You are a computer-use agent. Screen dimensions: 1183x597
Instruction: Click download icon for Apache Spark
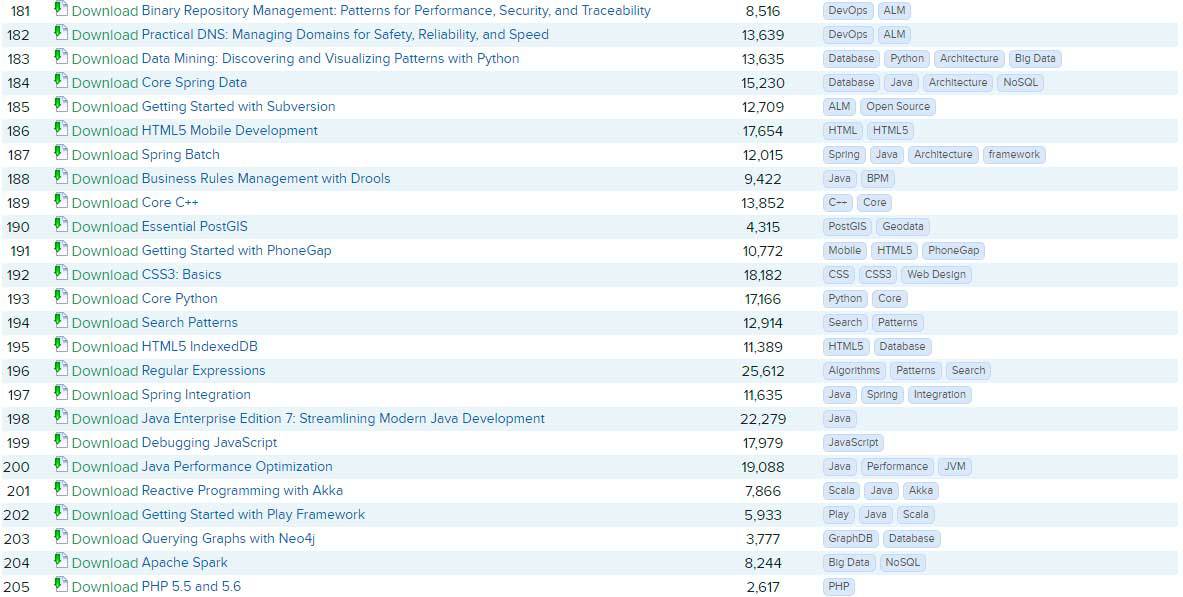point(61,562)
